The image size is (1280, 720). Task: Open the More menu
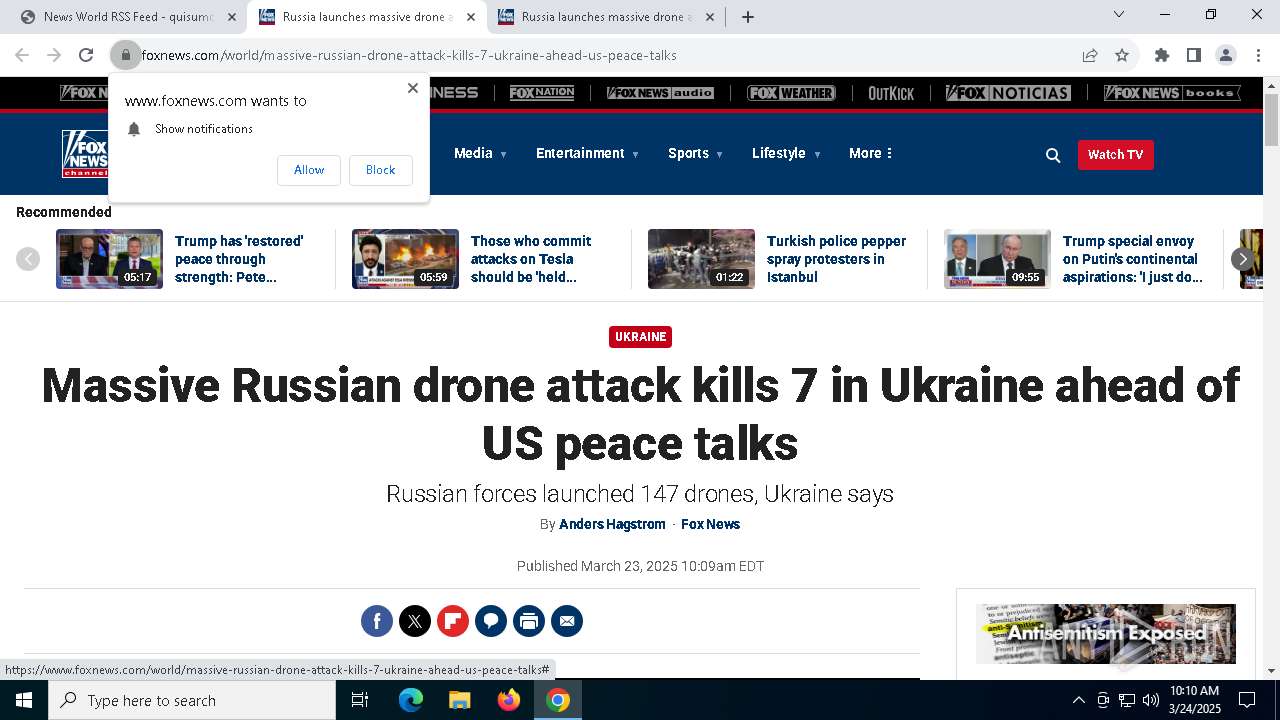pos(870,153)
